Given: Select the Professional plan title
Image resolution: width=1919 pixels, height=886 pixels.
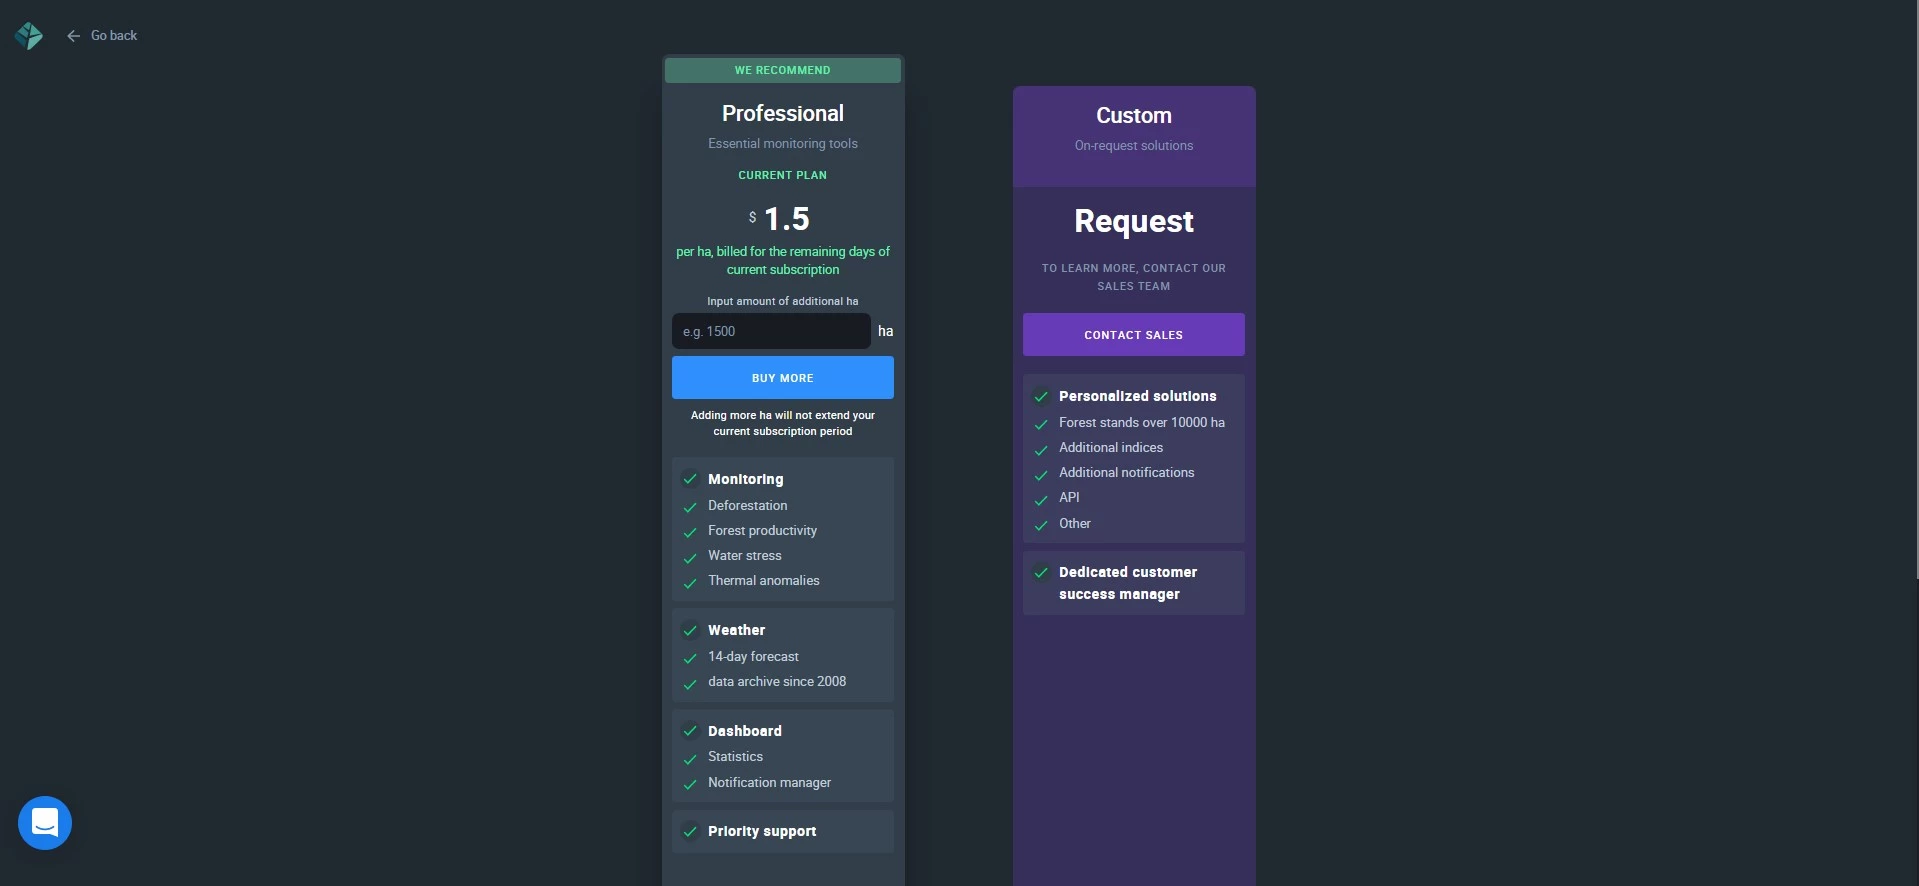Looking at the screenshot, I should tap(782, 114).
